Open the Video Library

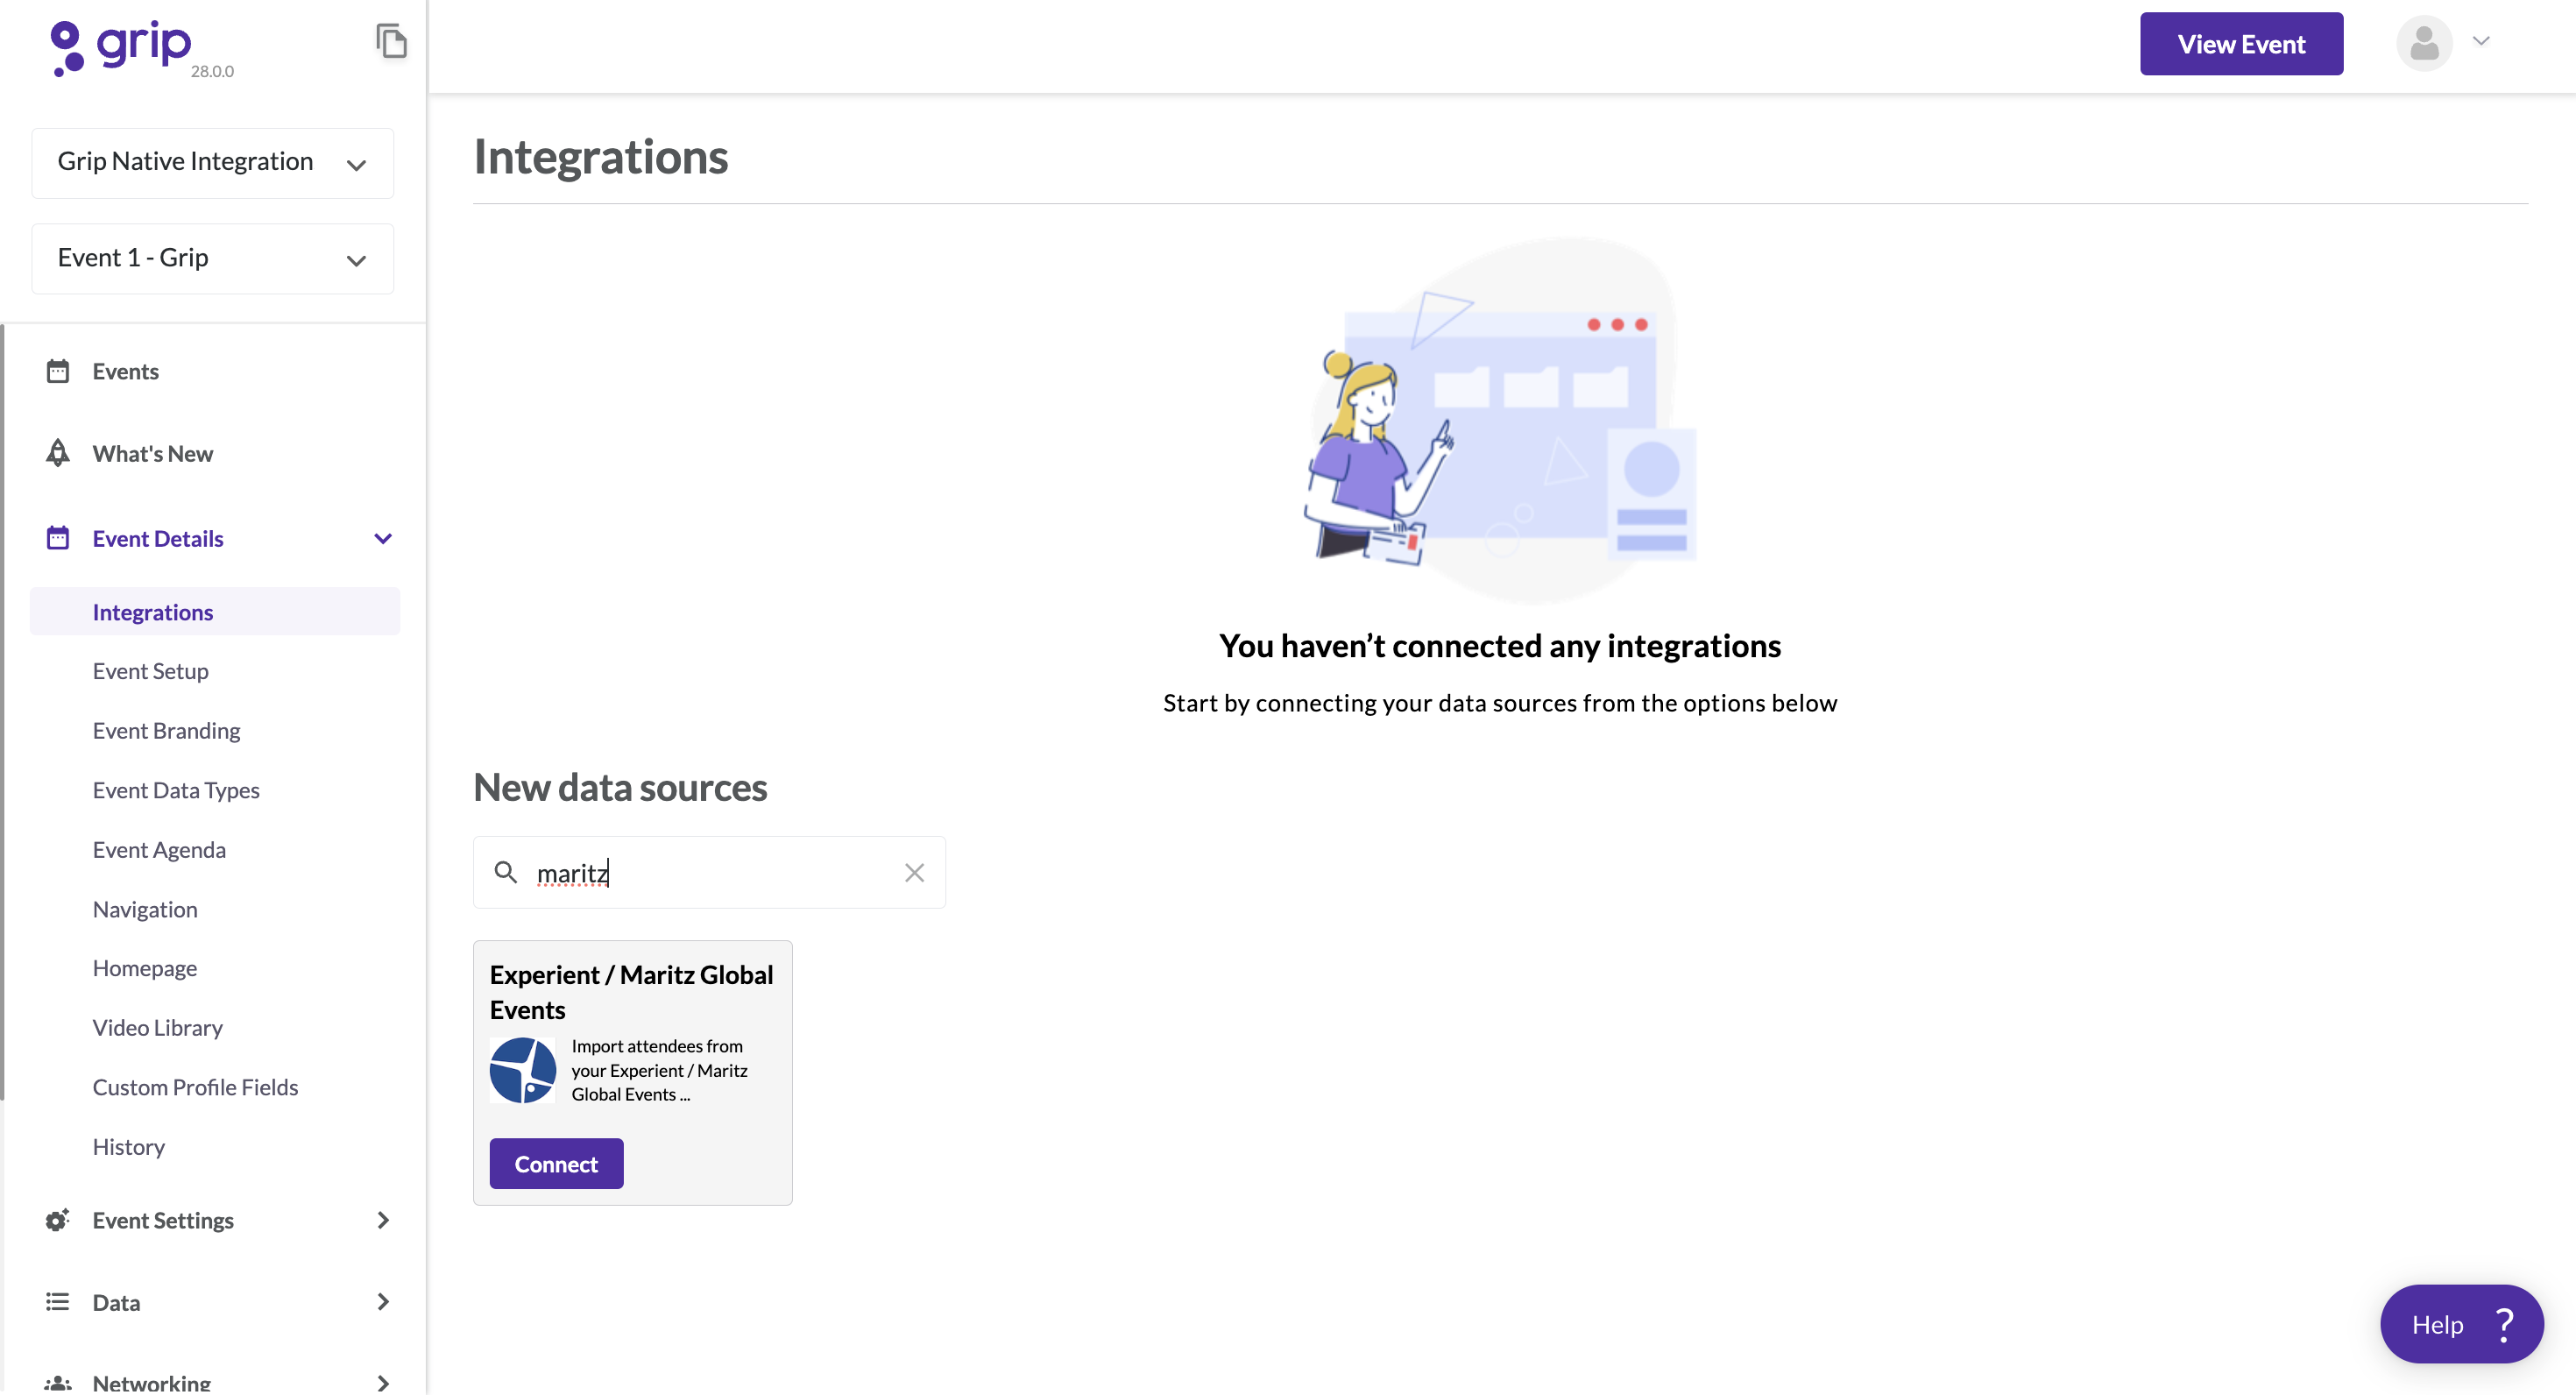tap(157, 1027)
